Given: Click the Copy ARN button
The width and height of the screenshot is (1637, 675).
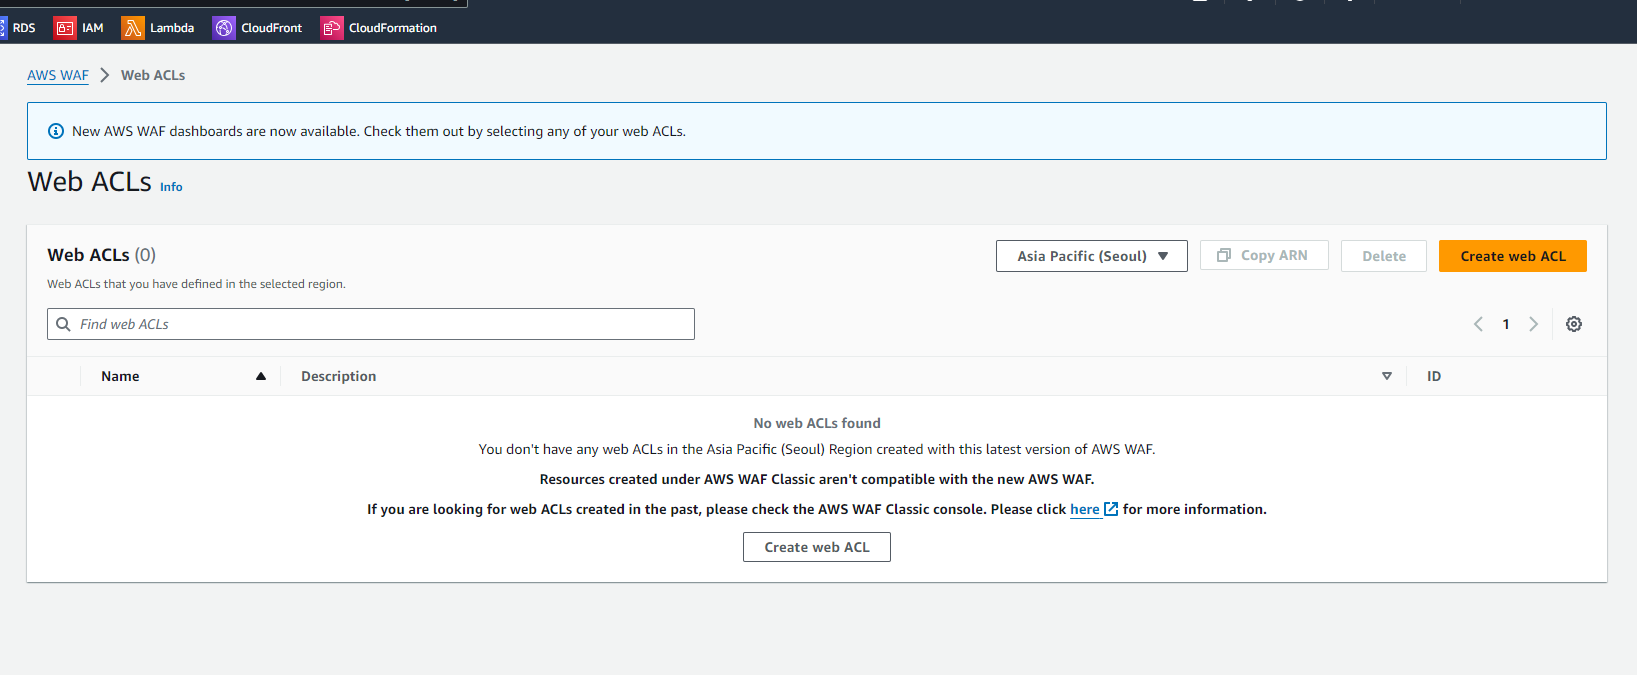Looking at the screenshot, I should (1264, 255).
